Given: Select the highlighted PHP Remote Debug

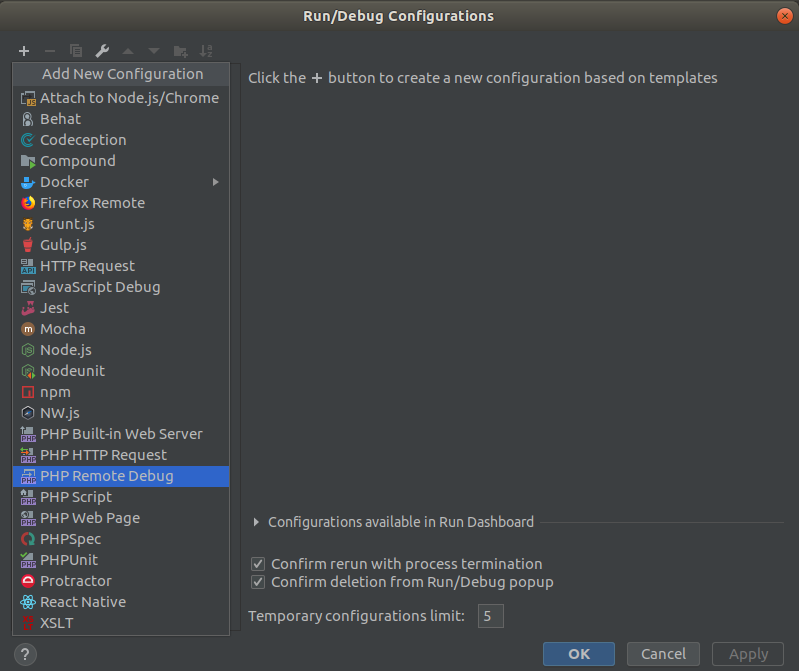Looking at the screenshot, I should (121, 476).
